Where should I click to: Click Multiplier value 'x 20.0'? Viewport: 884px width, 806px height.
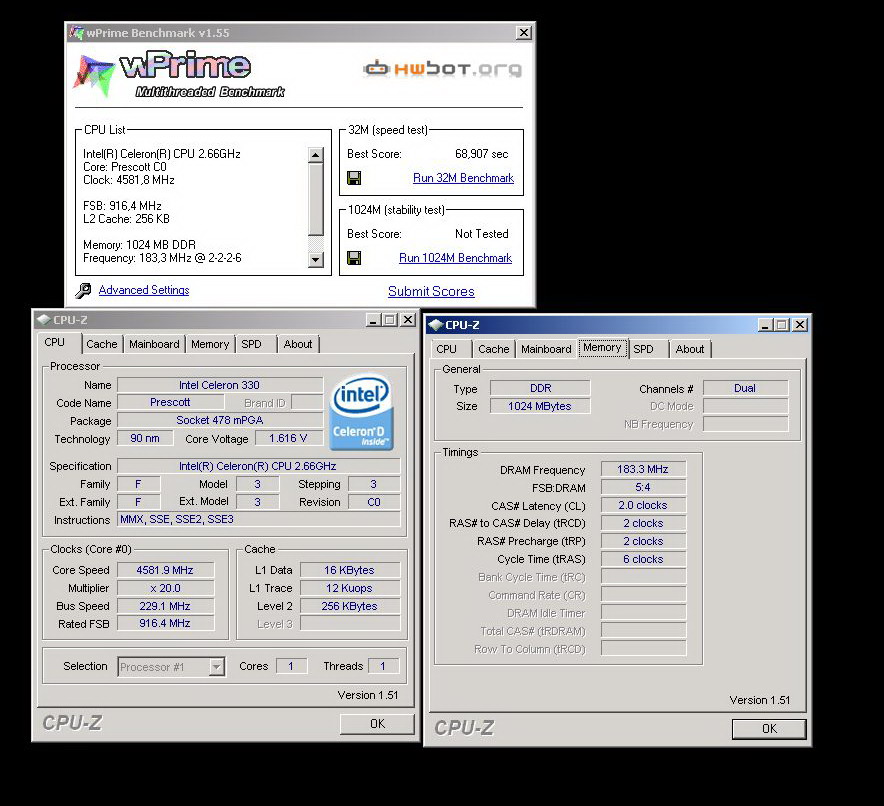click(x=165, y=588)
